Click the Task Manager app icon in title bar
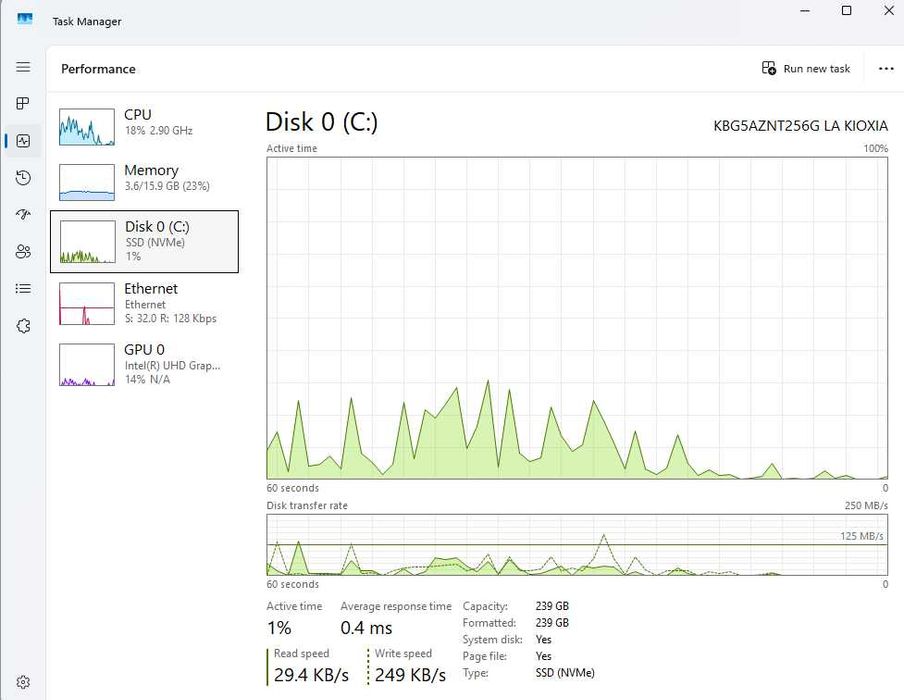The width and height of the screenshot is (904, 700). (25, 20)
